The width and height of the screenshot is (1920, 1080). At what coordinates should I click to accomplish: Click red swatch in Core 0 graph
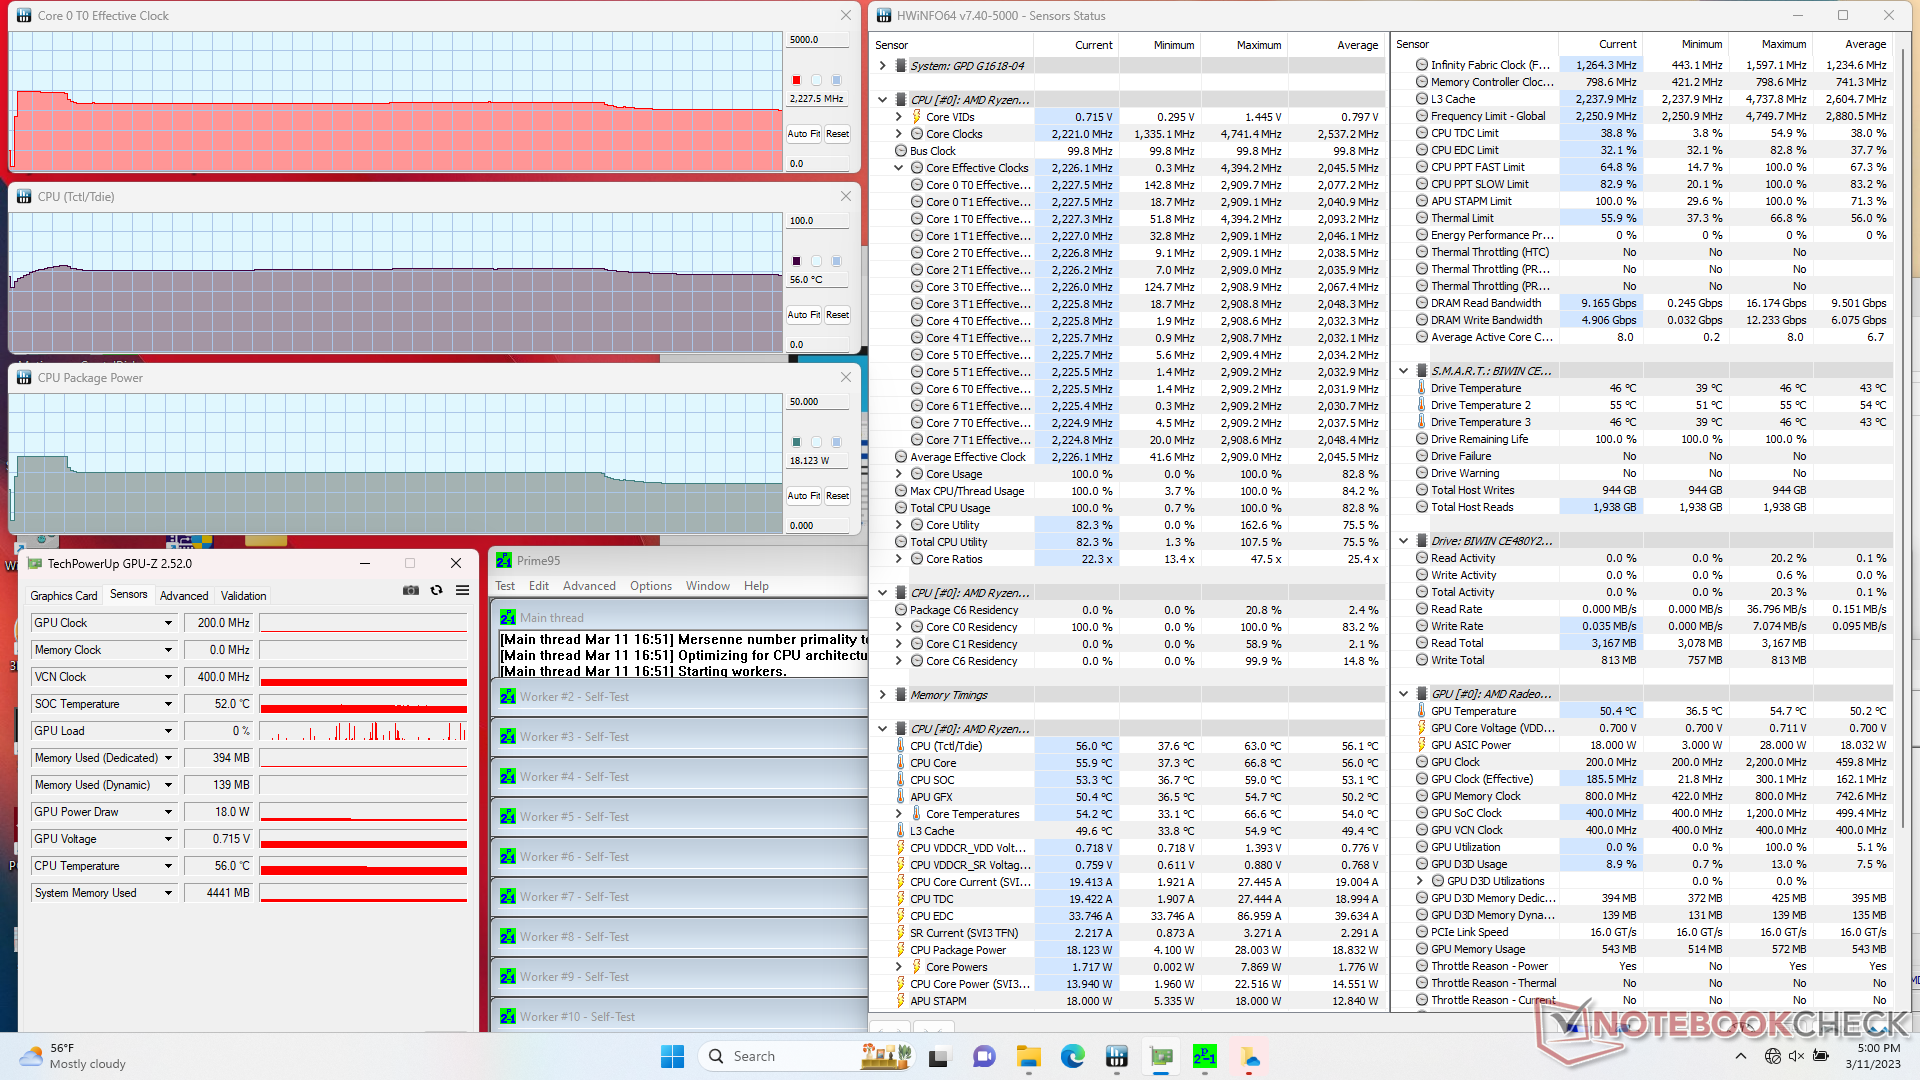coord(797,80)
